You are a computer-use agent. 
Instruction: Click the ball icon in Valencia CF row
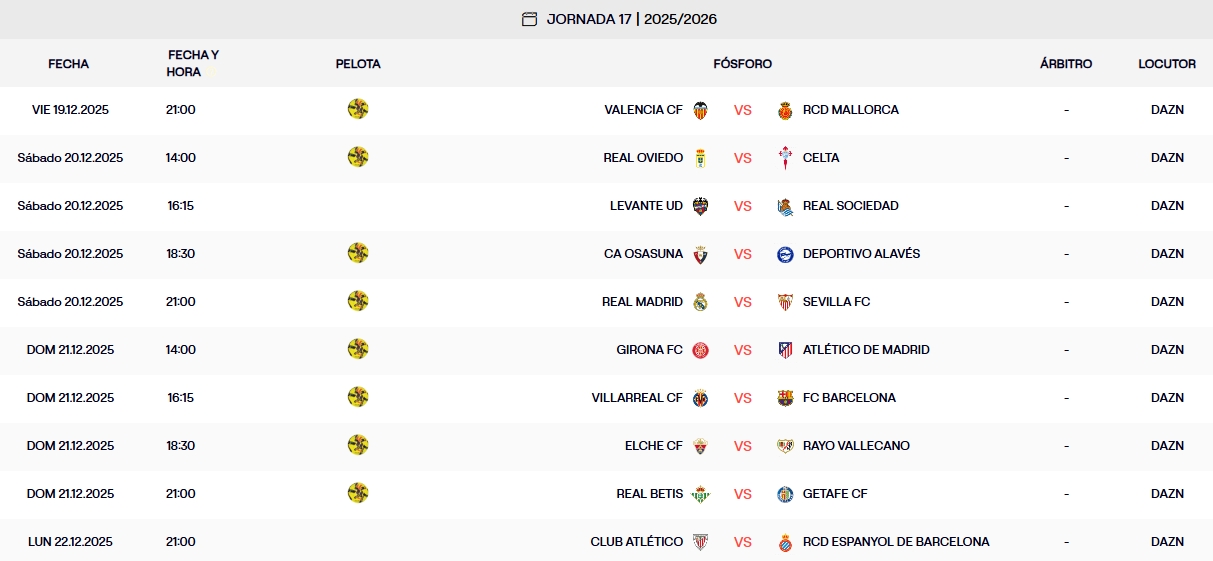click(x=358, y=109)
